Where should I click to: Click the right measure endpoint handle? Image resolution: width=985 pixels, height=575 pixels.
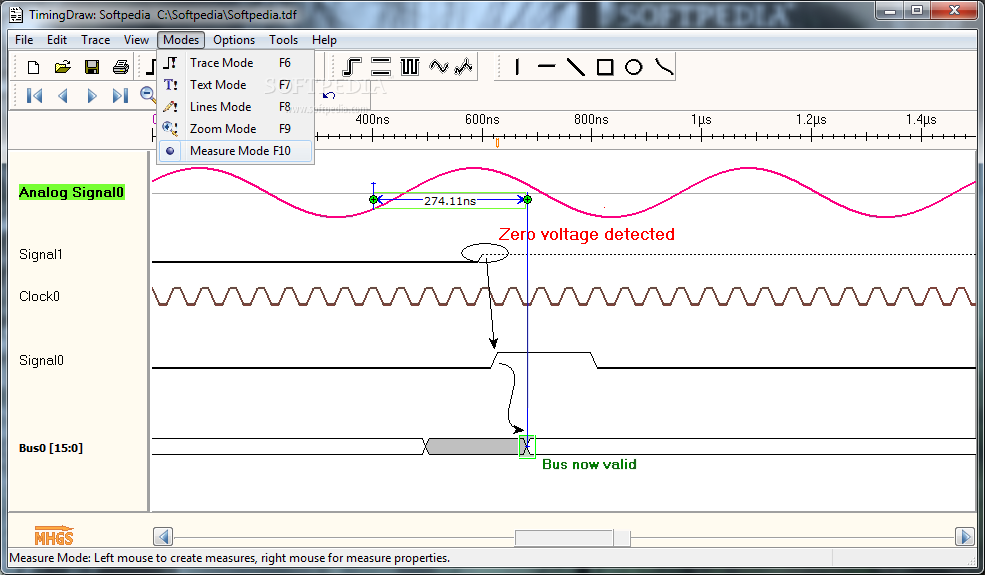point(528,199)
